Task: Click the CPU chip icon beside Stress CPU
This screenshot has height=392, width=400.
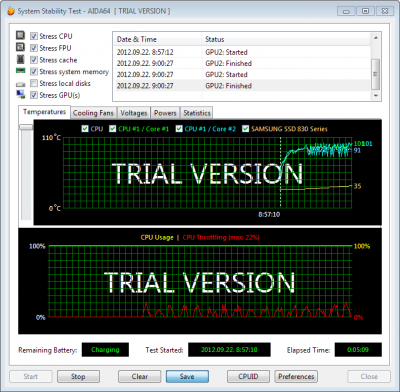Action: [21, 35]
